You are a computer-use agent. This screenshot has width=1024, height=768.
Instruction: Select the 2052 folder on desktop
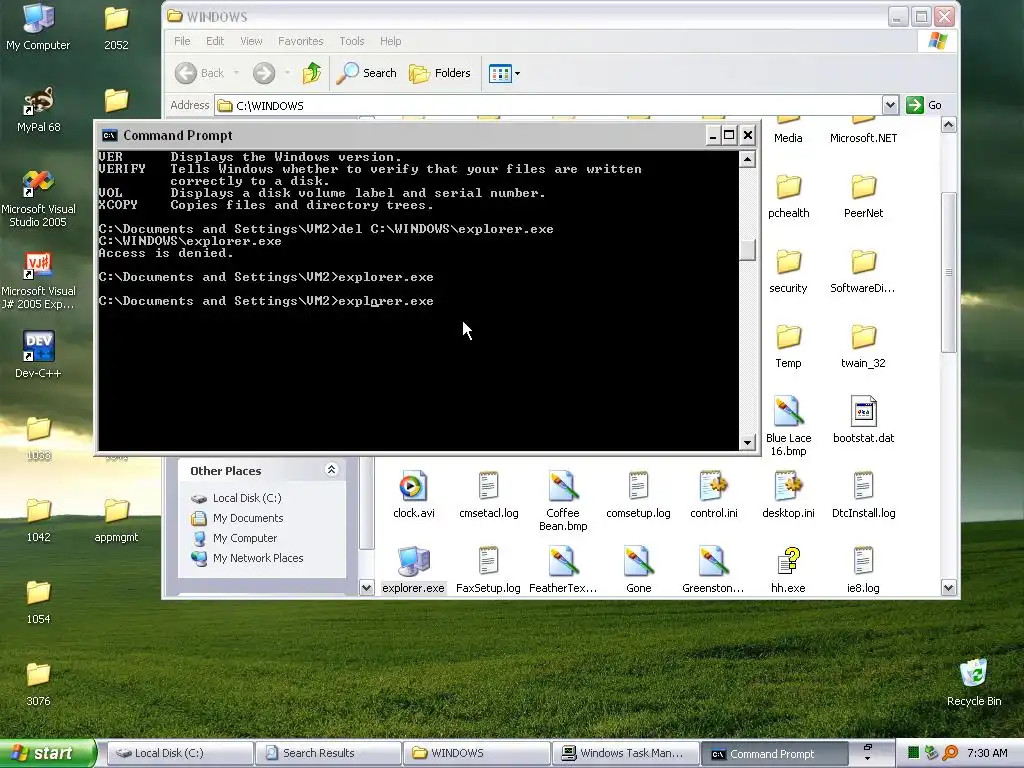click(116, 26)
